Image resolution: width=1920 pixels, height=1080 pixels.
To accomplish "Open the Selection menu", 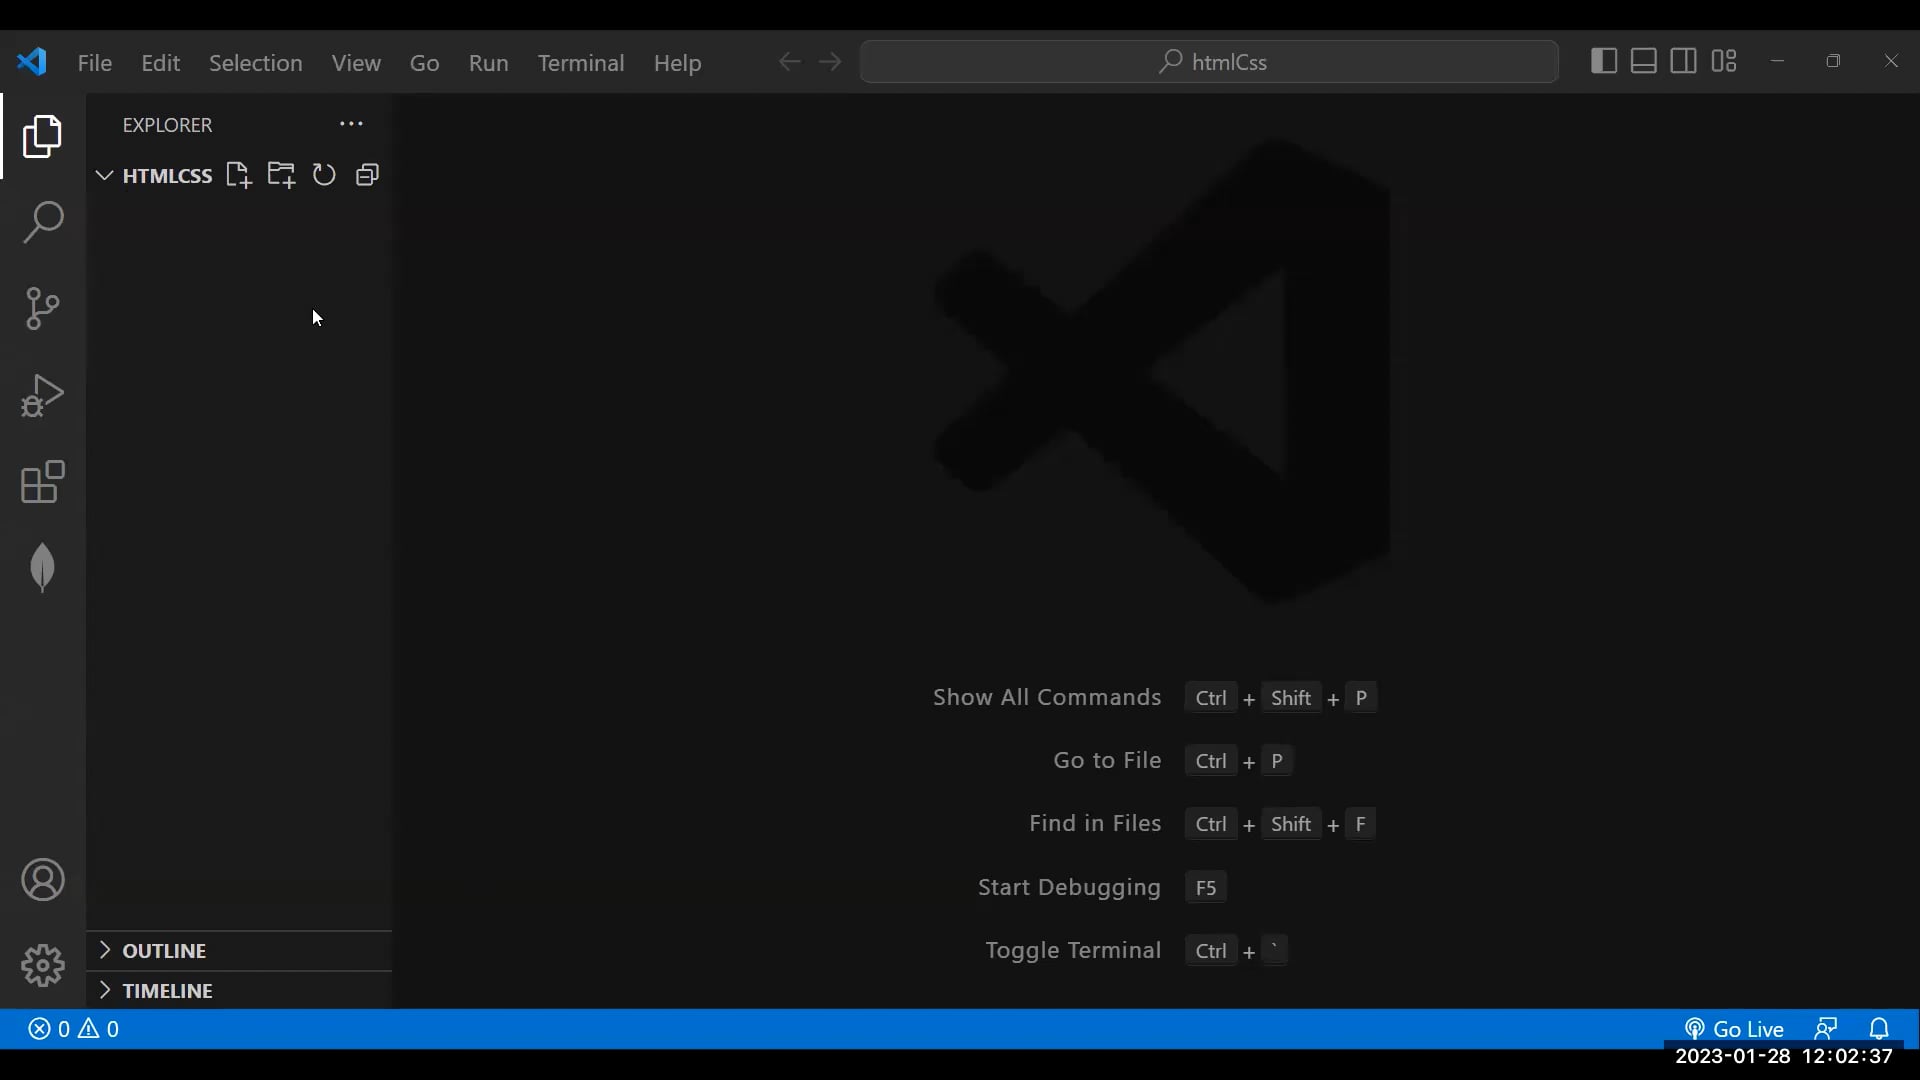I will pyautogui.click(x=255, y=63).
